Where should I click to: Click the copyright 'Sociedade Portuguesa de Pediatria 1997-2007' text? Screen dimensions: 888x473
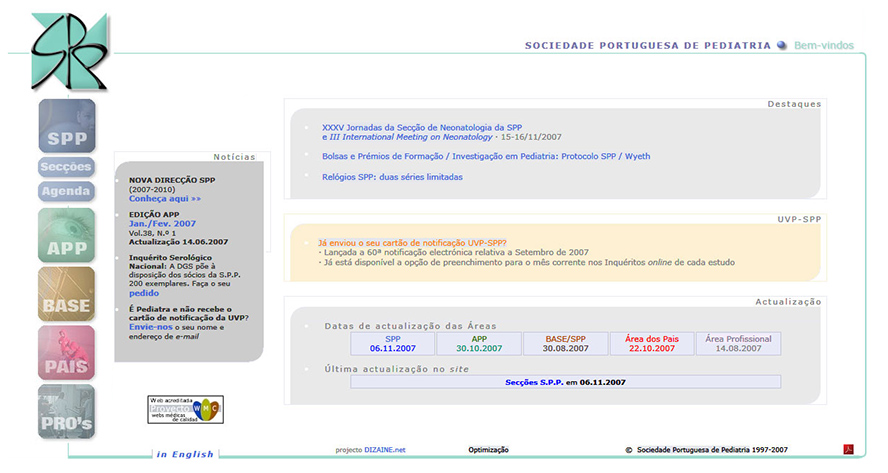tap(712, 450)
